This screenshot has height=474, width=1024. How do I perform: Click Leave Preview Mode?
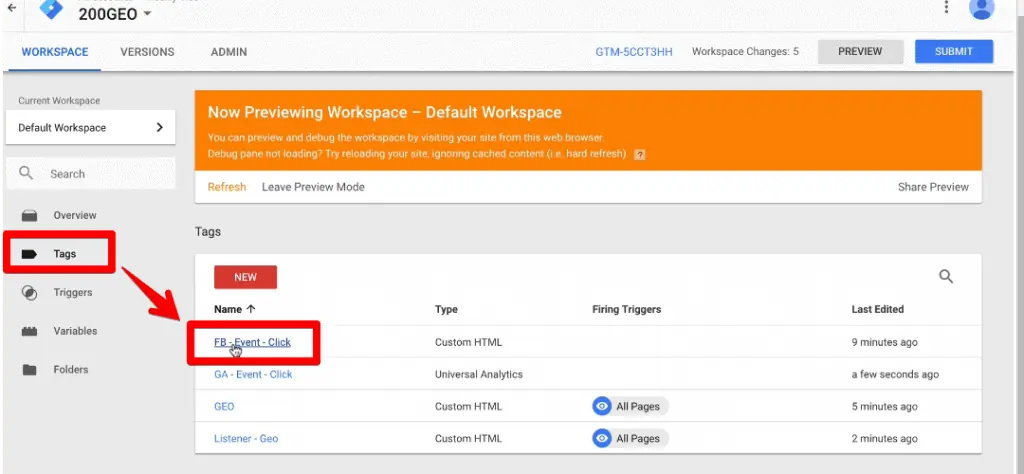point(313,187)
